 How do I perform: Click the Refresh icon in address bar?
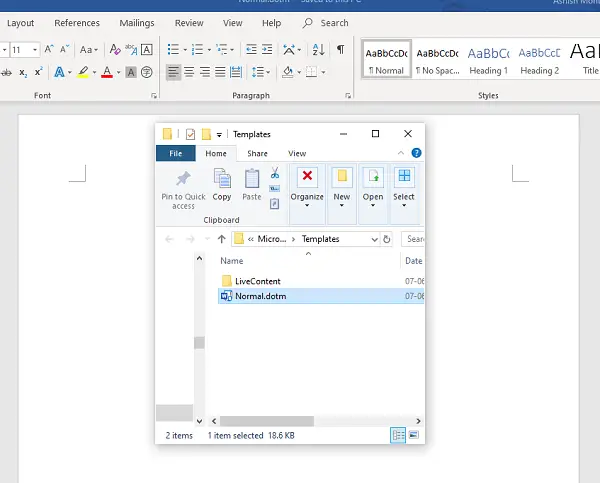pos(387,239)
